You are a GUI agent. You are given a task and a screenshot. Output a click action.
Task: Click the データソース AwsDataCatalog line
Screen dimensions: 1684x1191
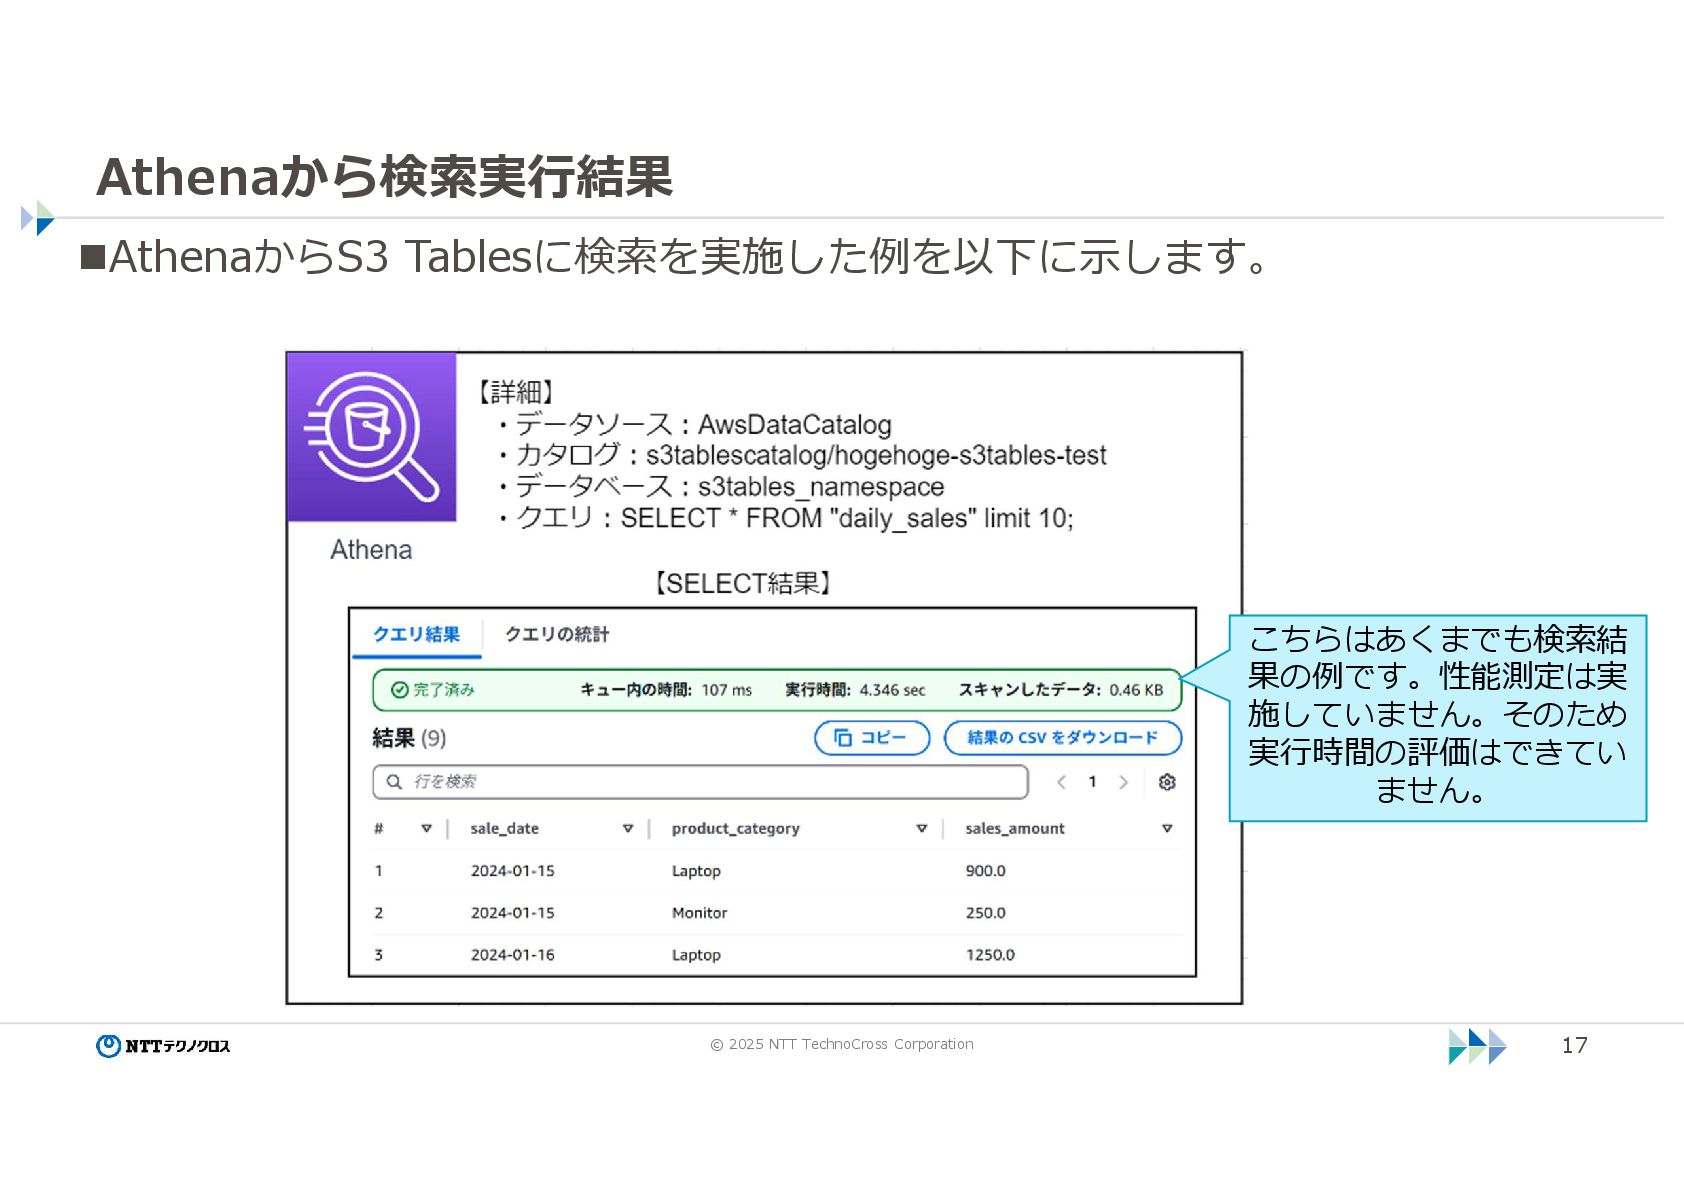click(x=695, y=425)
